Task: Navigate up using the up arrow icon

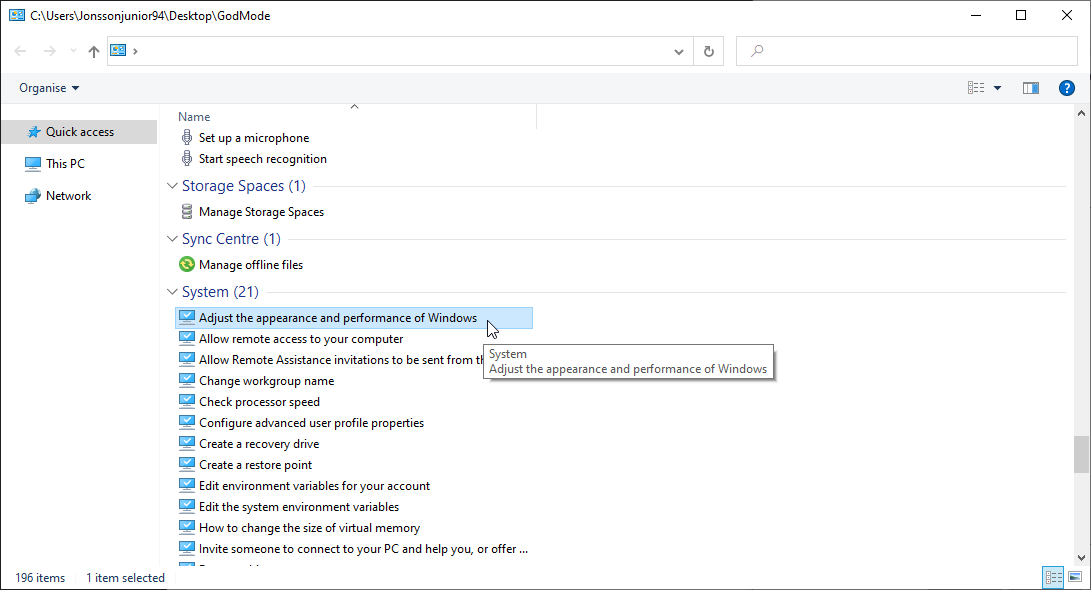Action: [93, 50]
